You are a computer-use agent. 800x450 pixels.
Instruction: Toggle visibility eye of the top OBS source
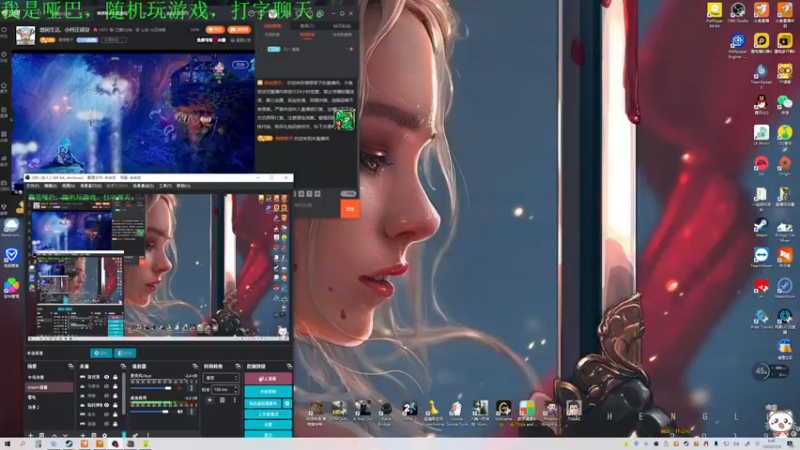tap(107, 377)
